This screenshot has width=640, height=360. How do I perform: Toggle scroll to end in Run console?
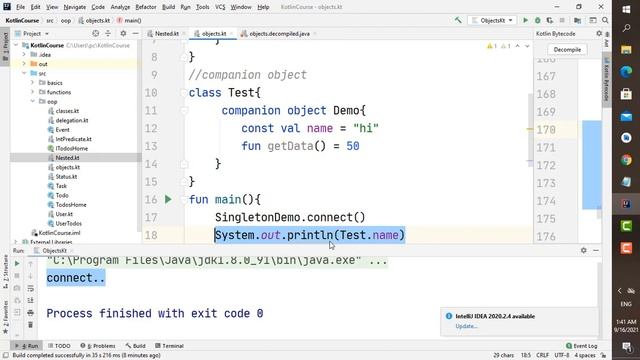tap(31, 300)
